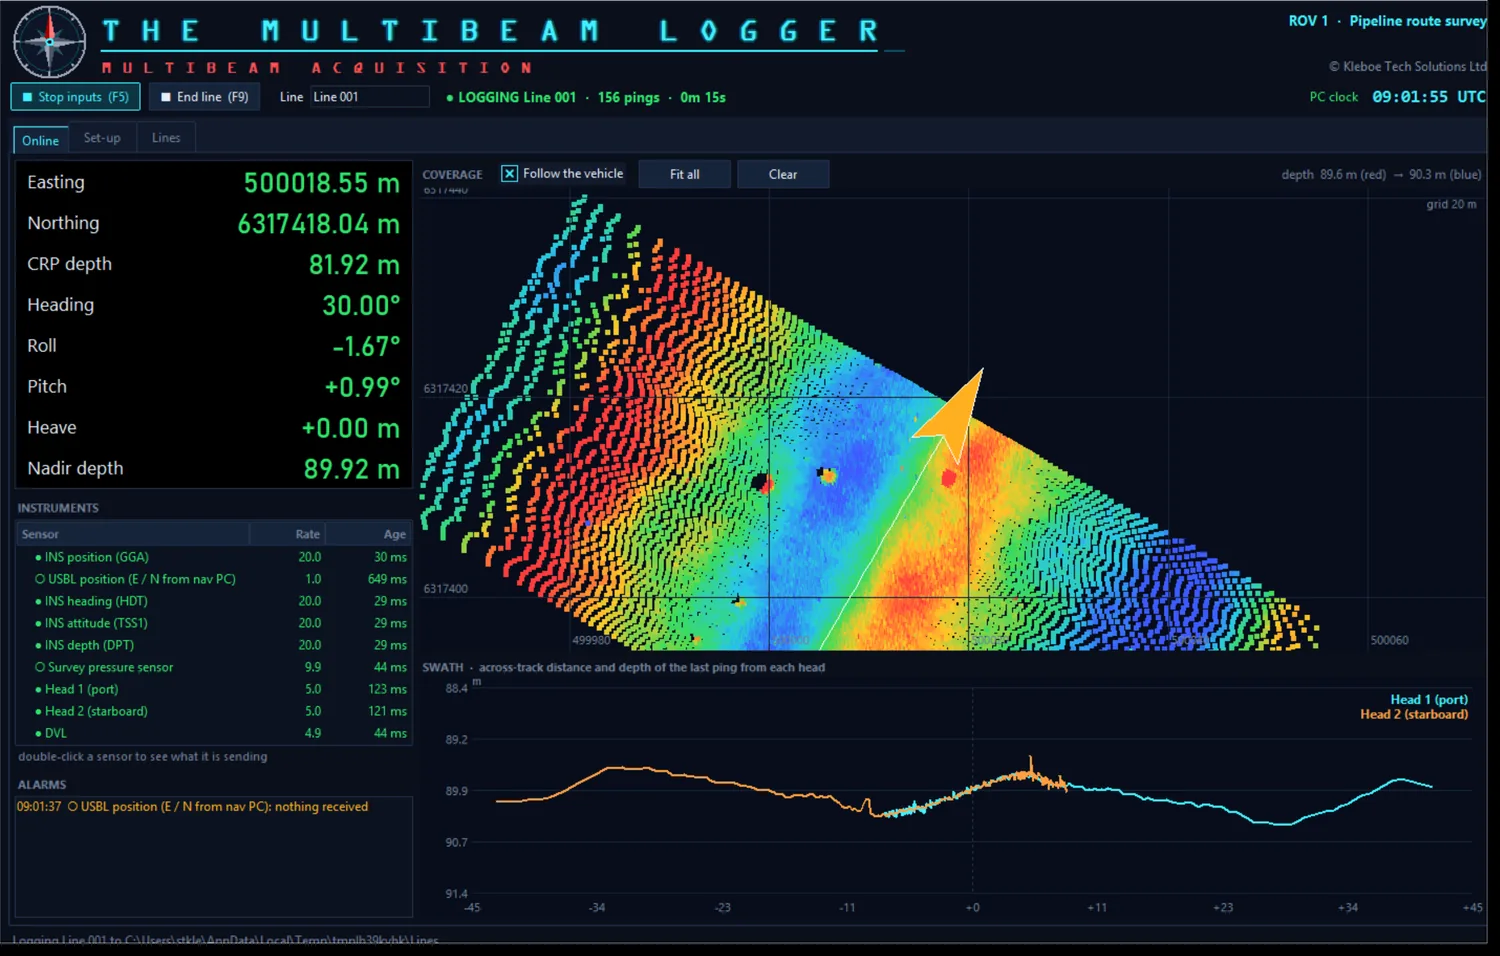Select the Survey pressure sensor row
This screenshot has height=956, width=1500.
pos(214,667)
